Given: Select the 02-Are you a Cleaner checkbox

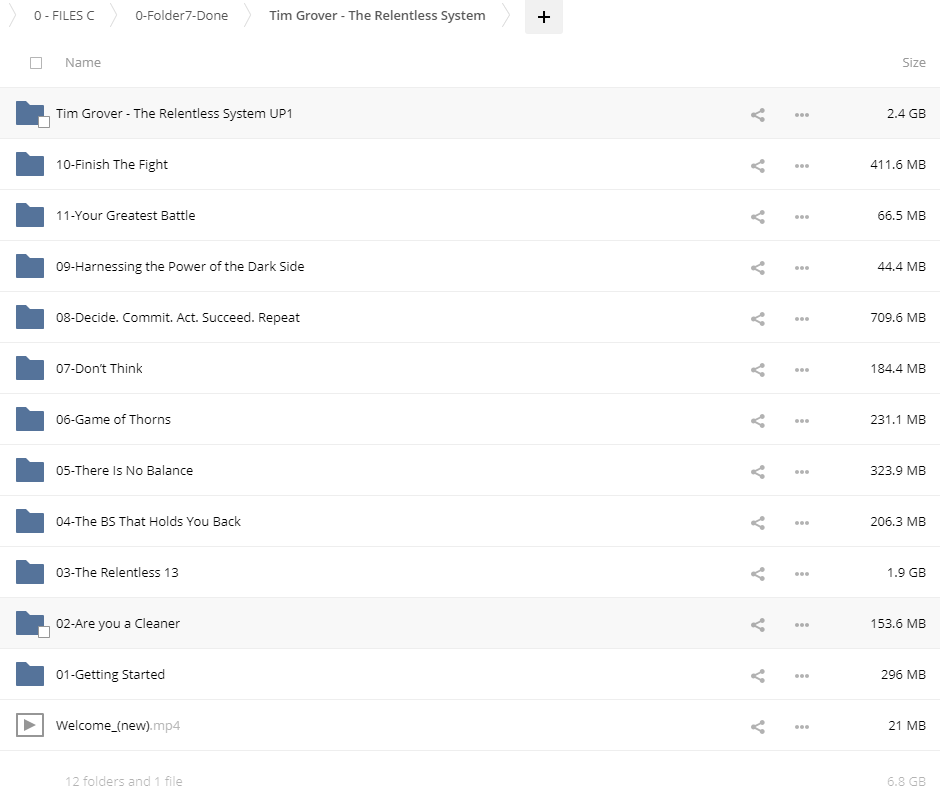Looking at the screenshot, I should pos(43,632).
